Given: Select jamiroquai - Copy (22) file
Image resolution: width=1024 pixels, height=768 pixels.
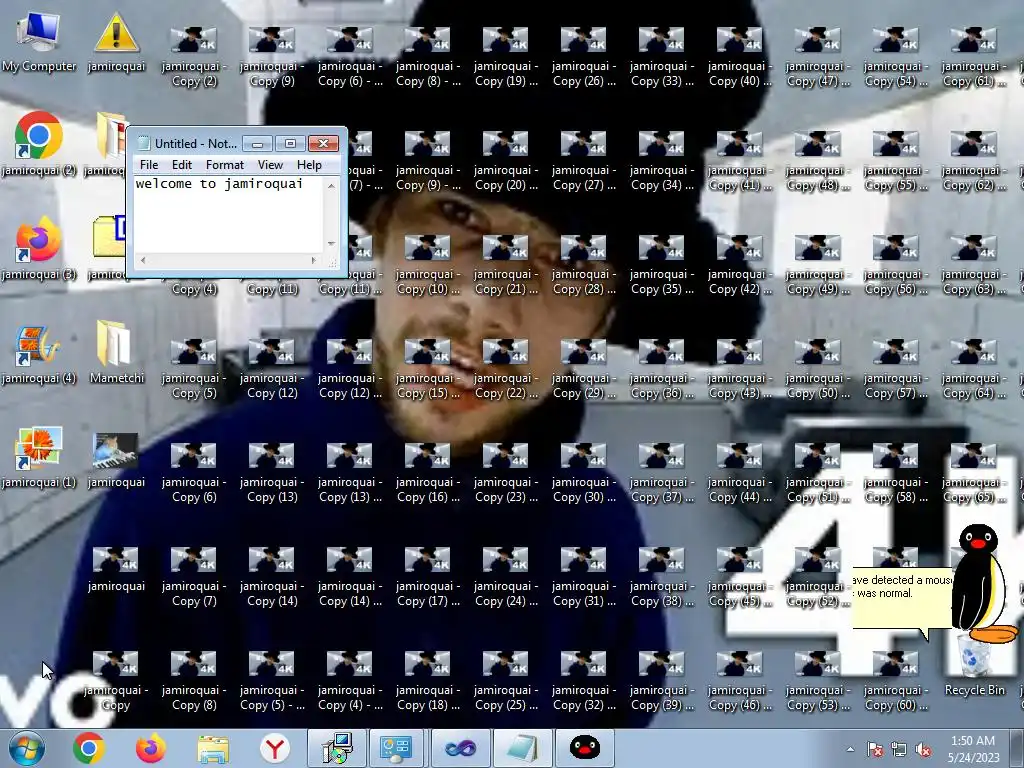Looking at the screenshot, I should pos(506,369).
